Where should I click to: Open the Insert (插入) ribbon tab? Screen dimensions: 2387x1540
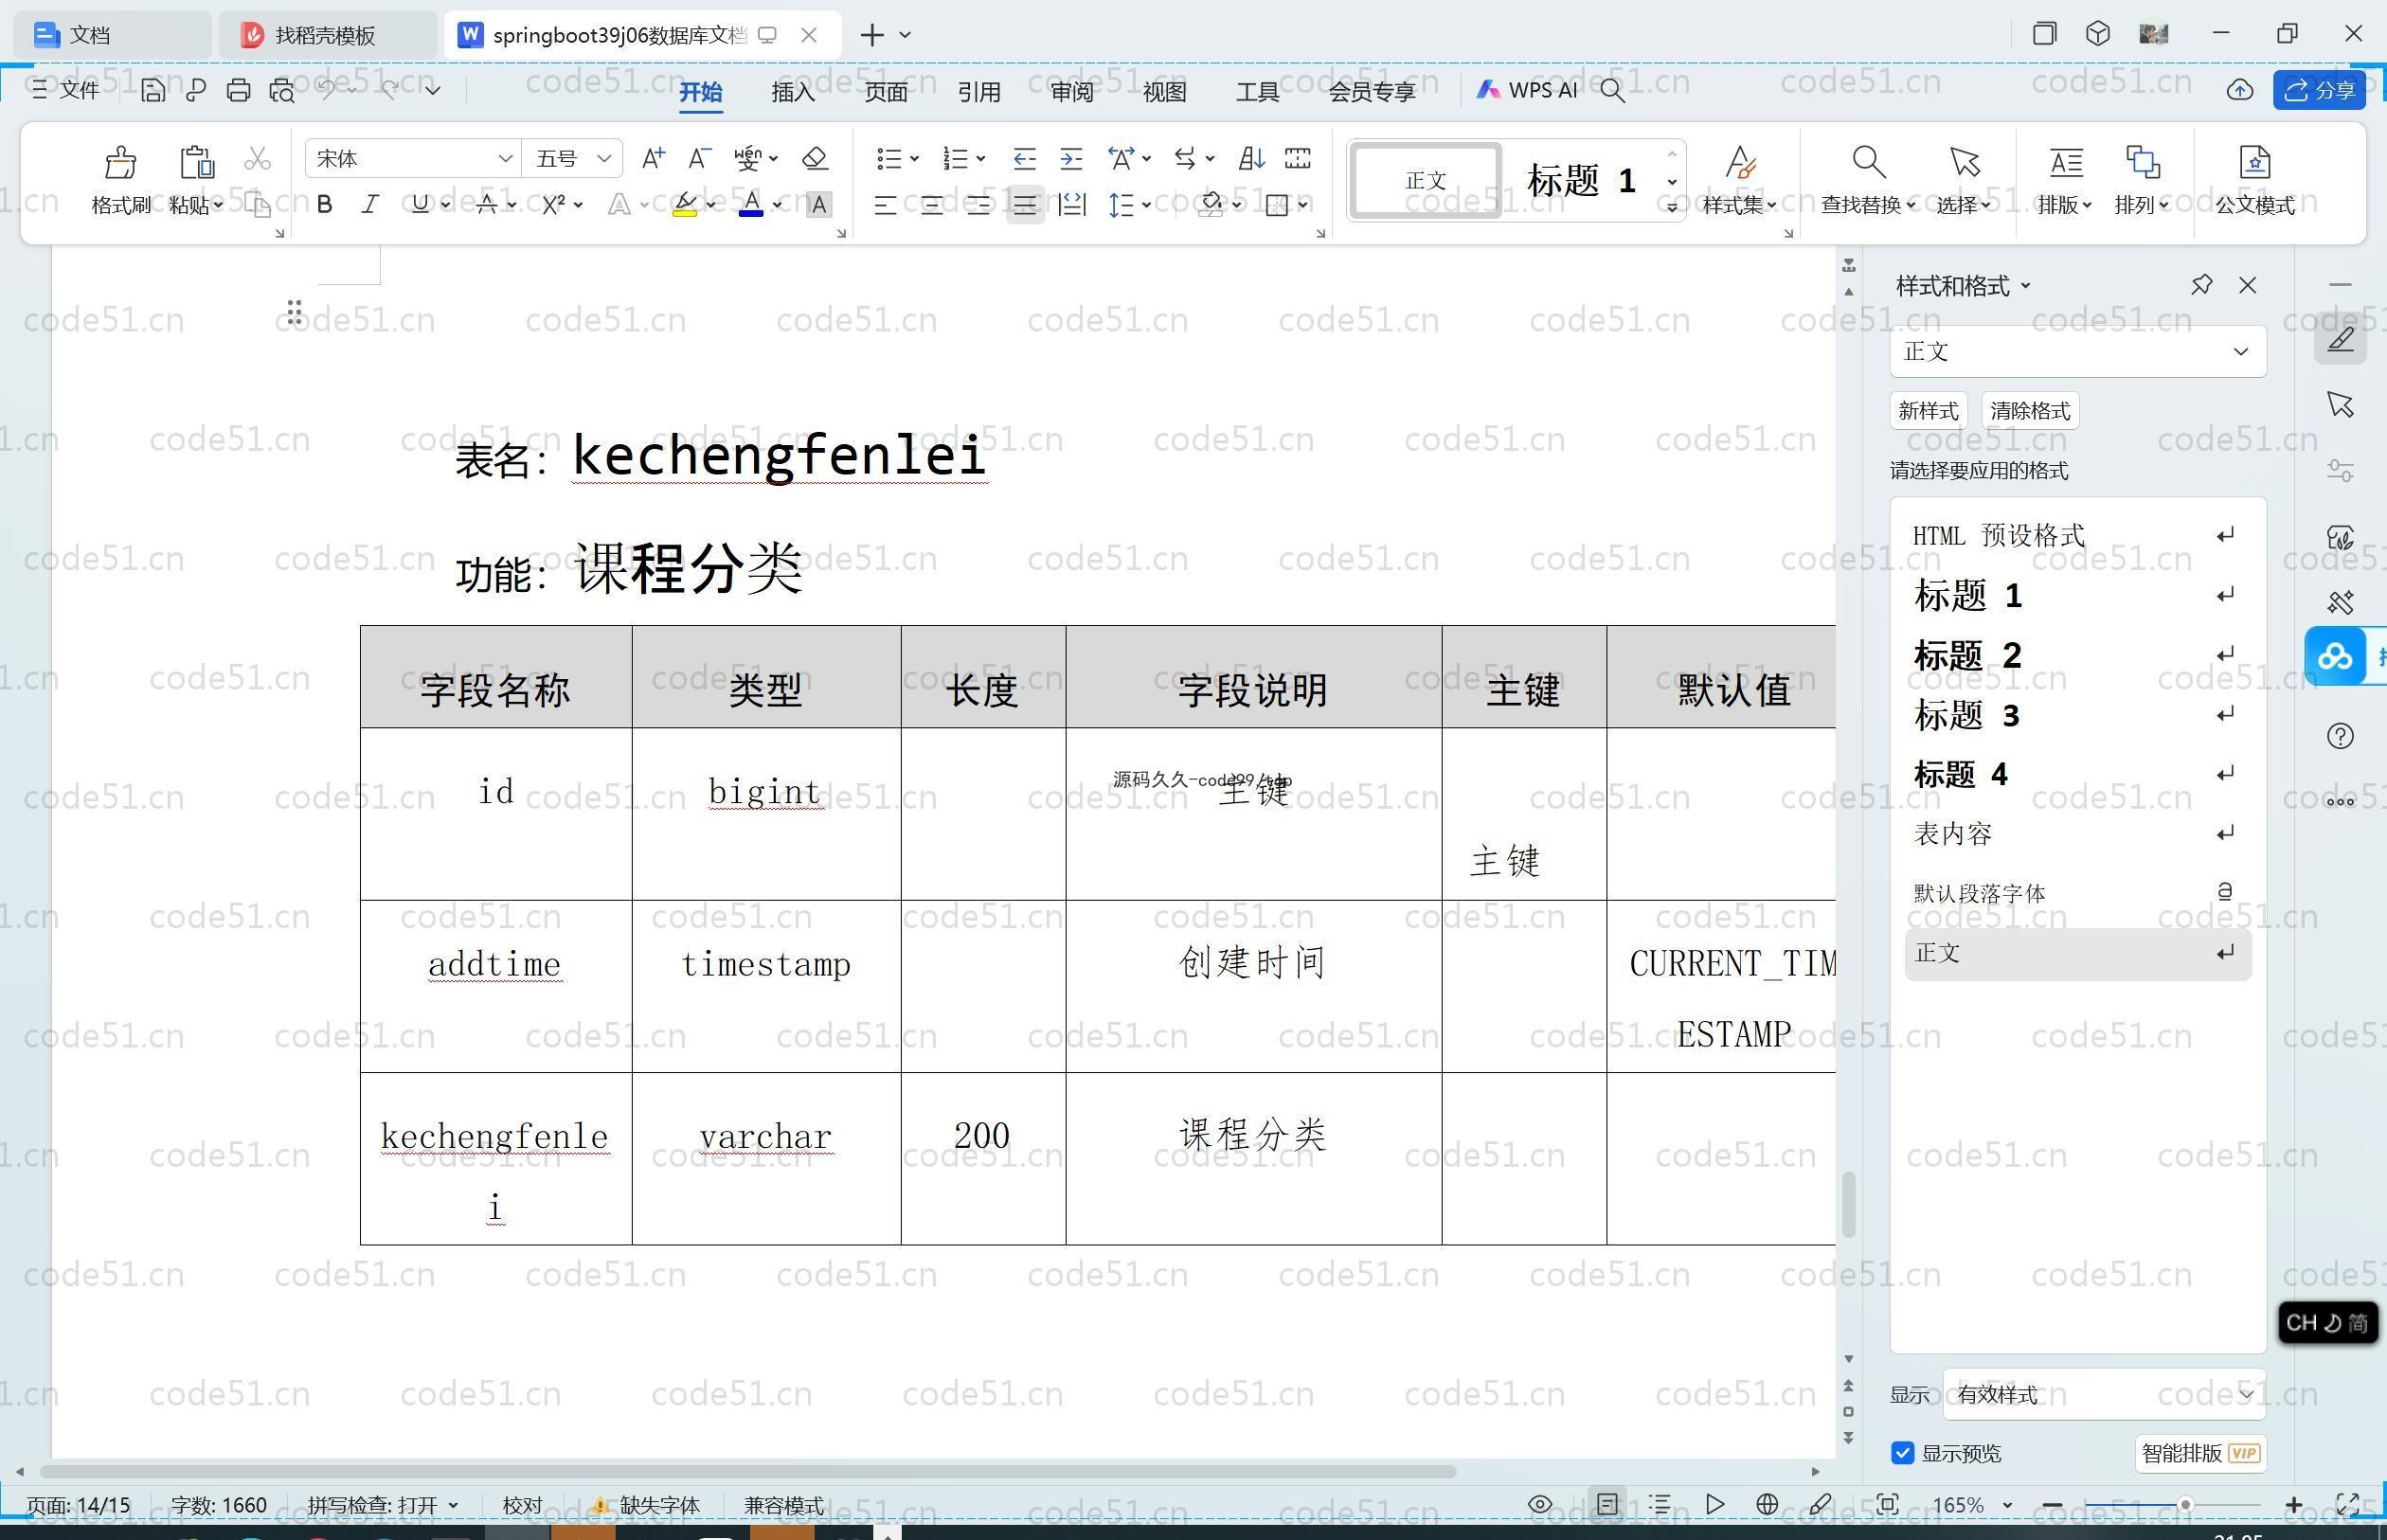click(793, 91)
